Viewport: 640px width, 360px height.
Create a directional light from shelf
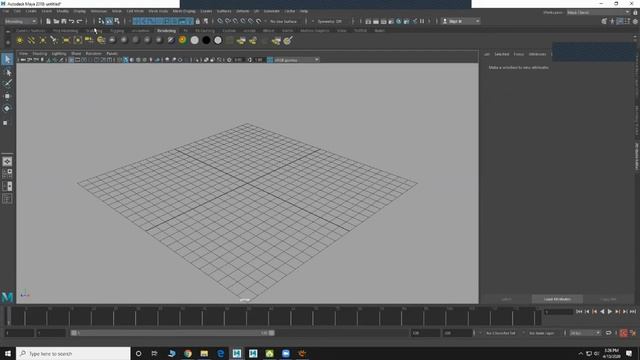31,40
